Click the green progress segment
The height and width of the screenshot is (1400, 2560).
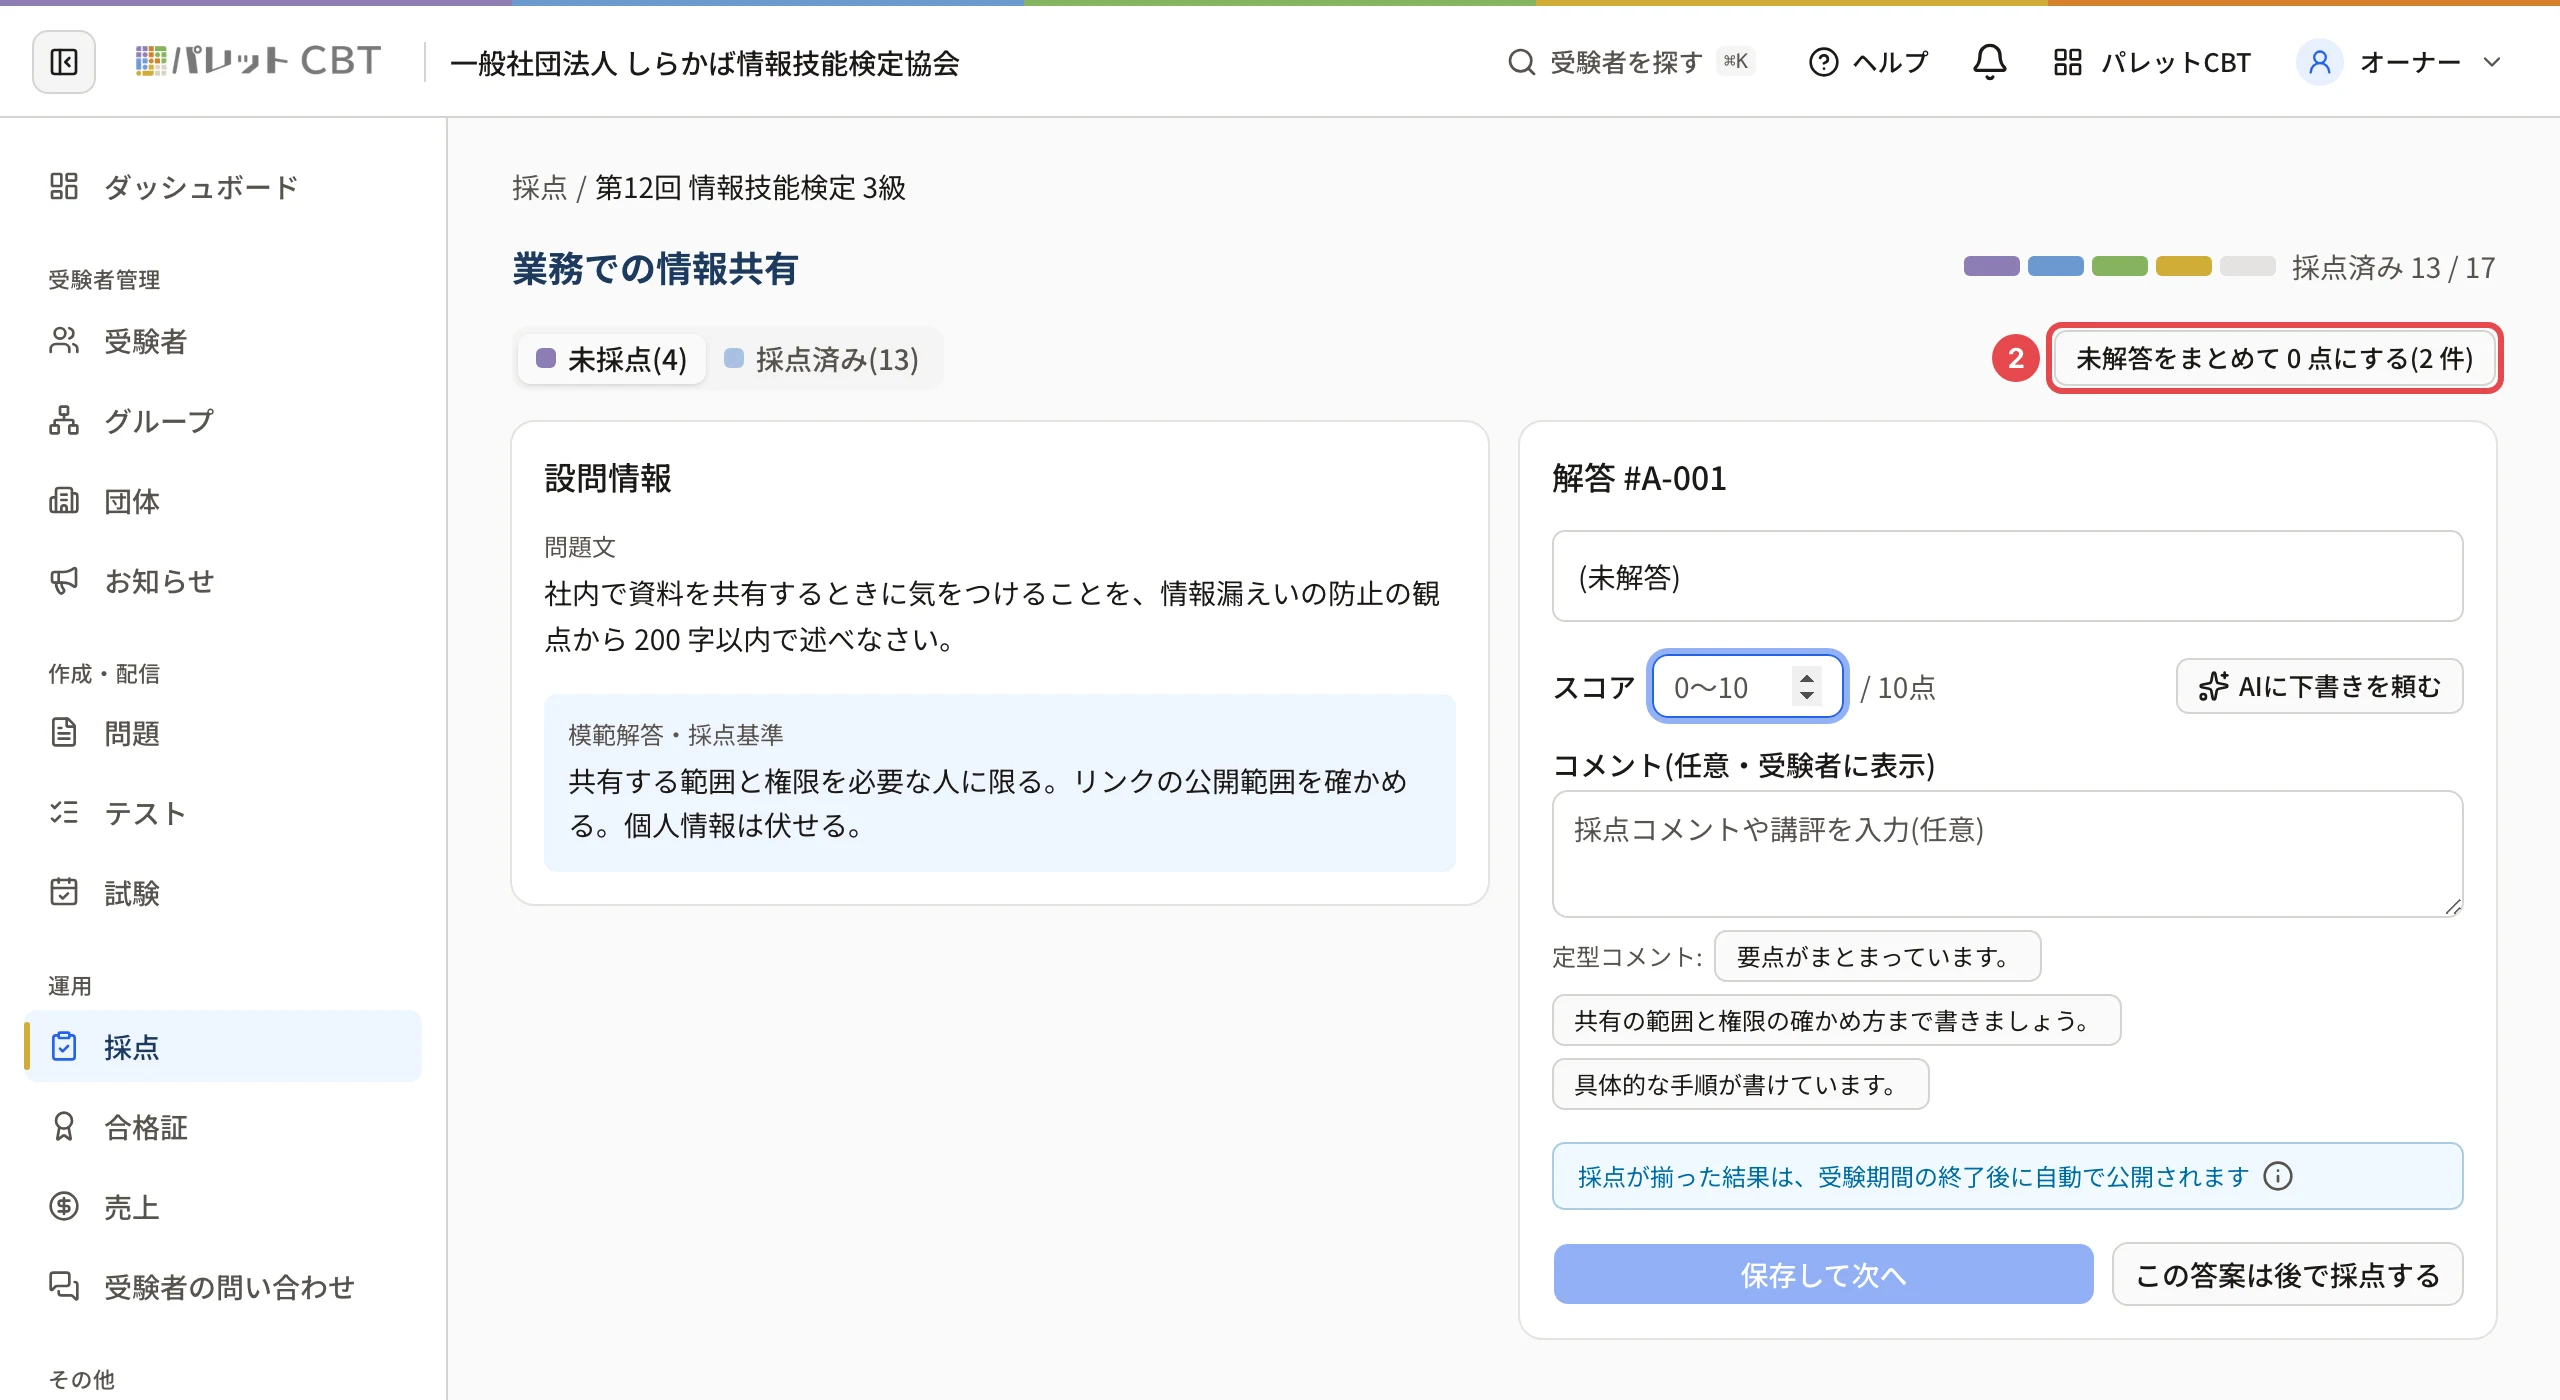click(x=2119, y=266)
